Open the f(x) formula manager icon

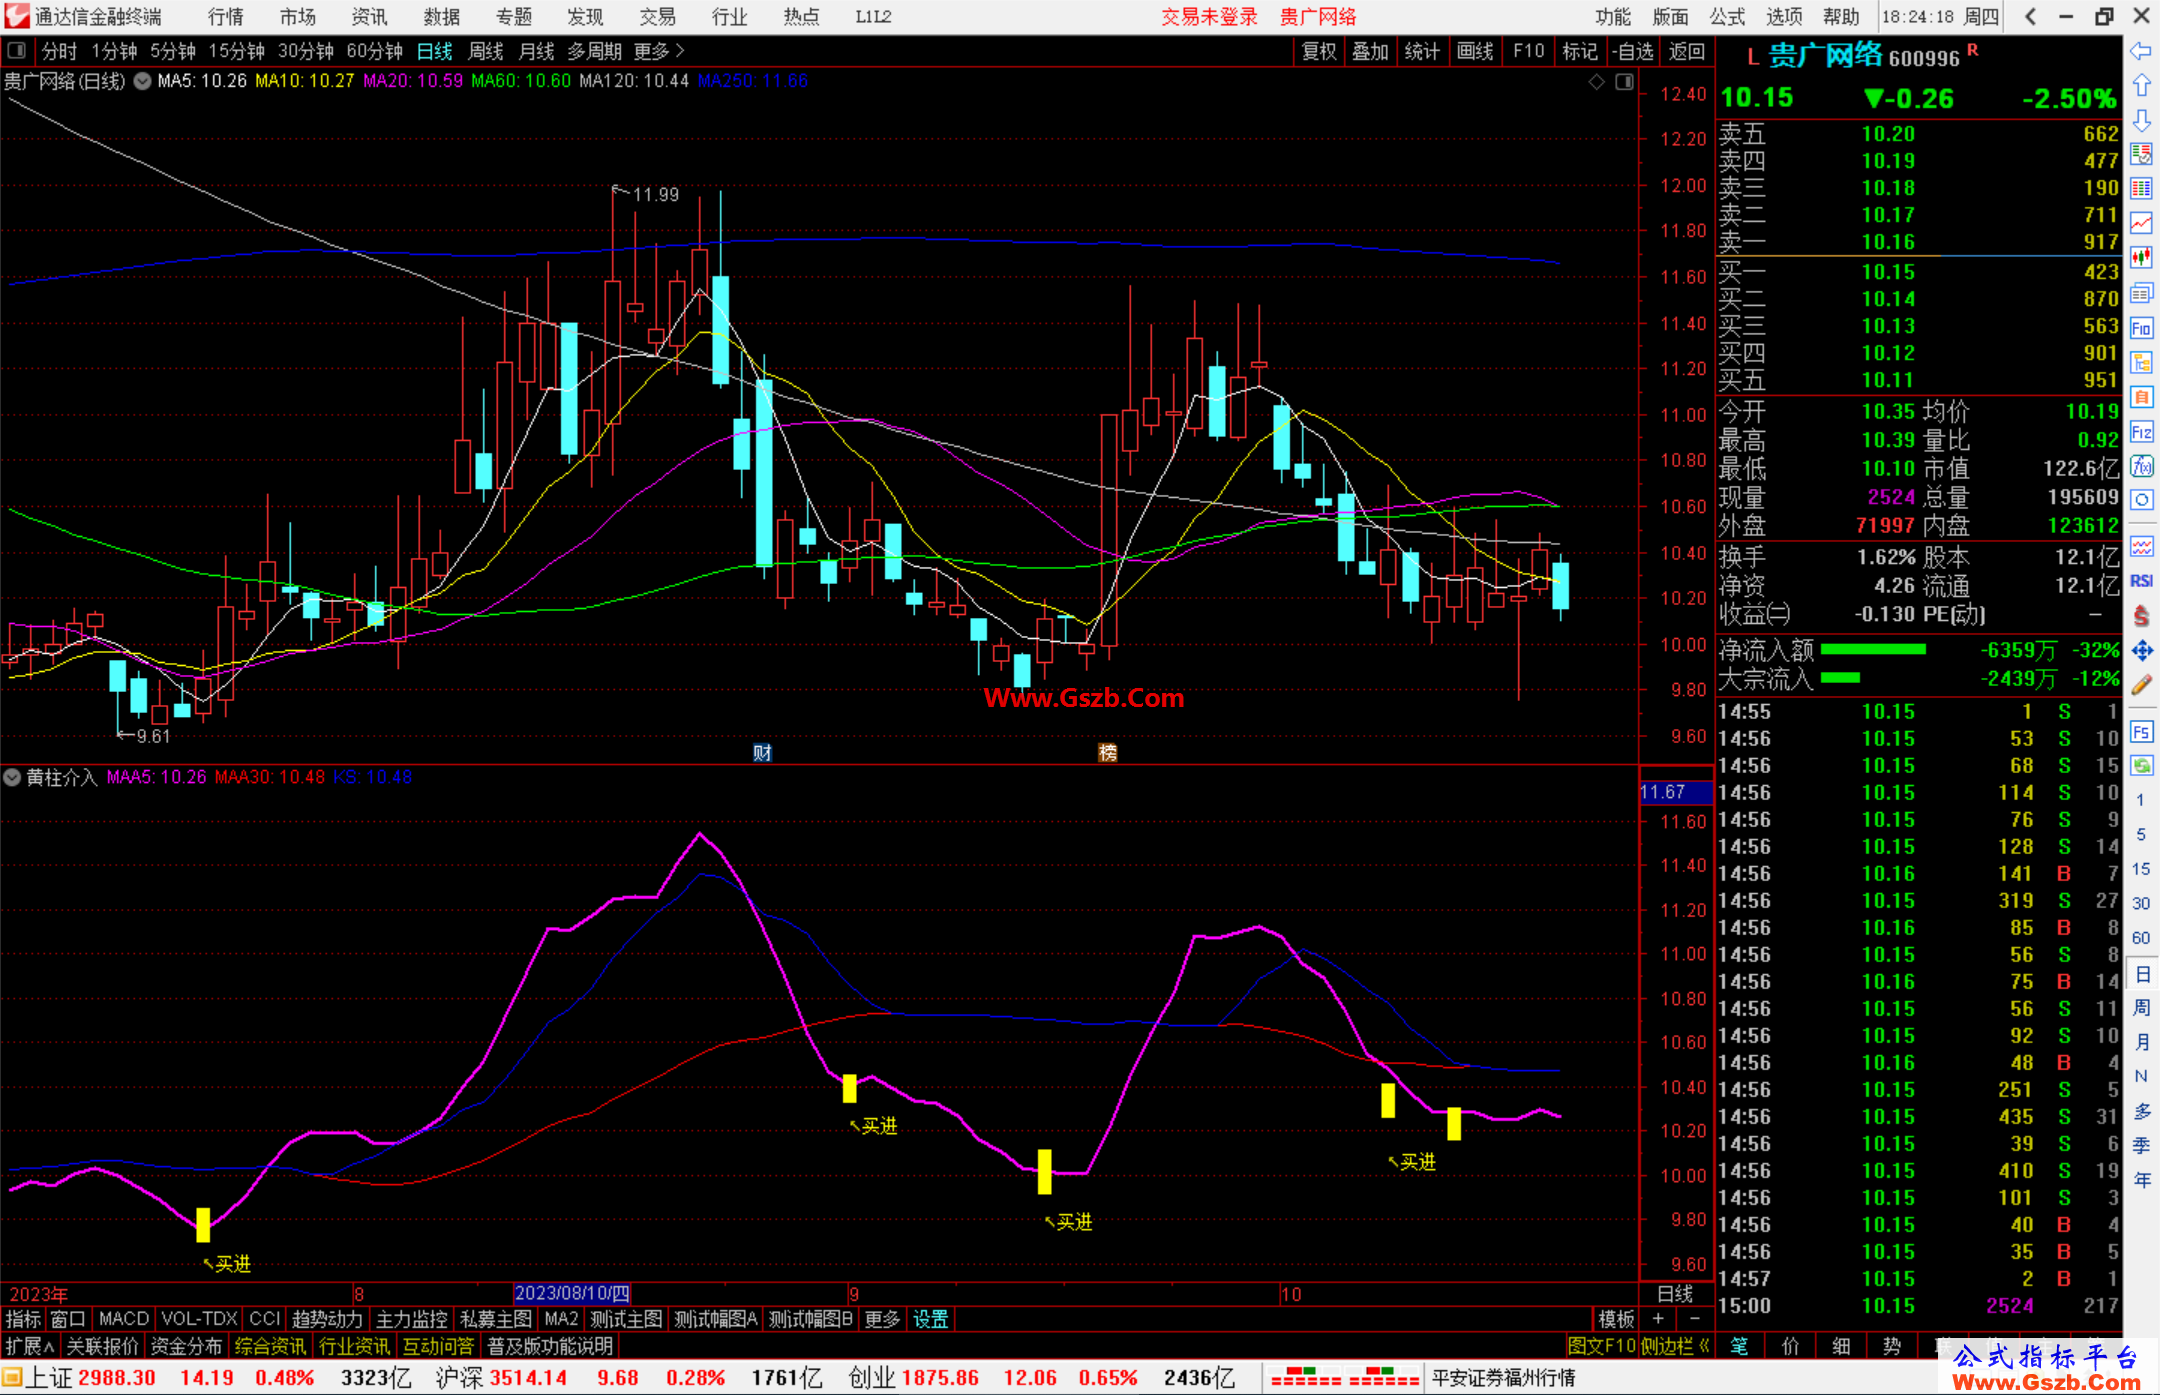click(x=2141, y=466)
